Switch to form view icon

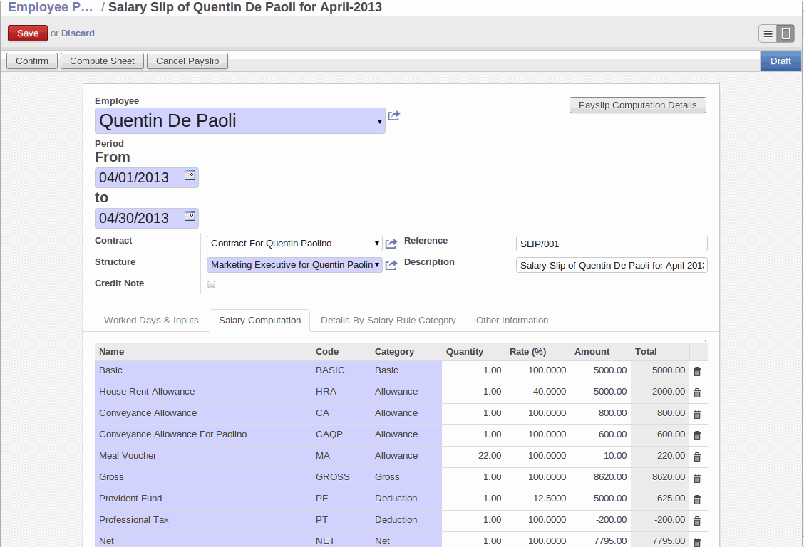[786, 33]
